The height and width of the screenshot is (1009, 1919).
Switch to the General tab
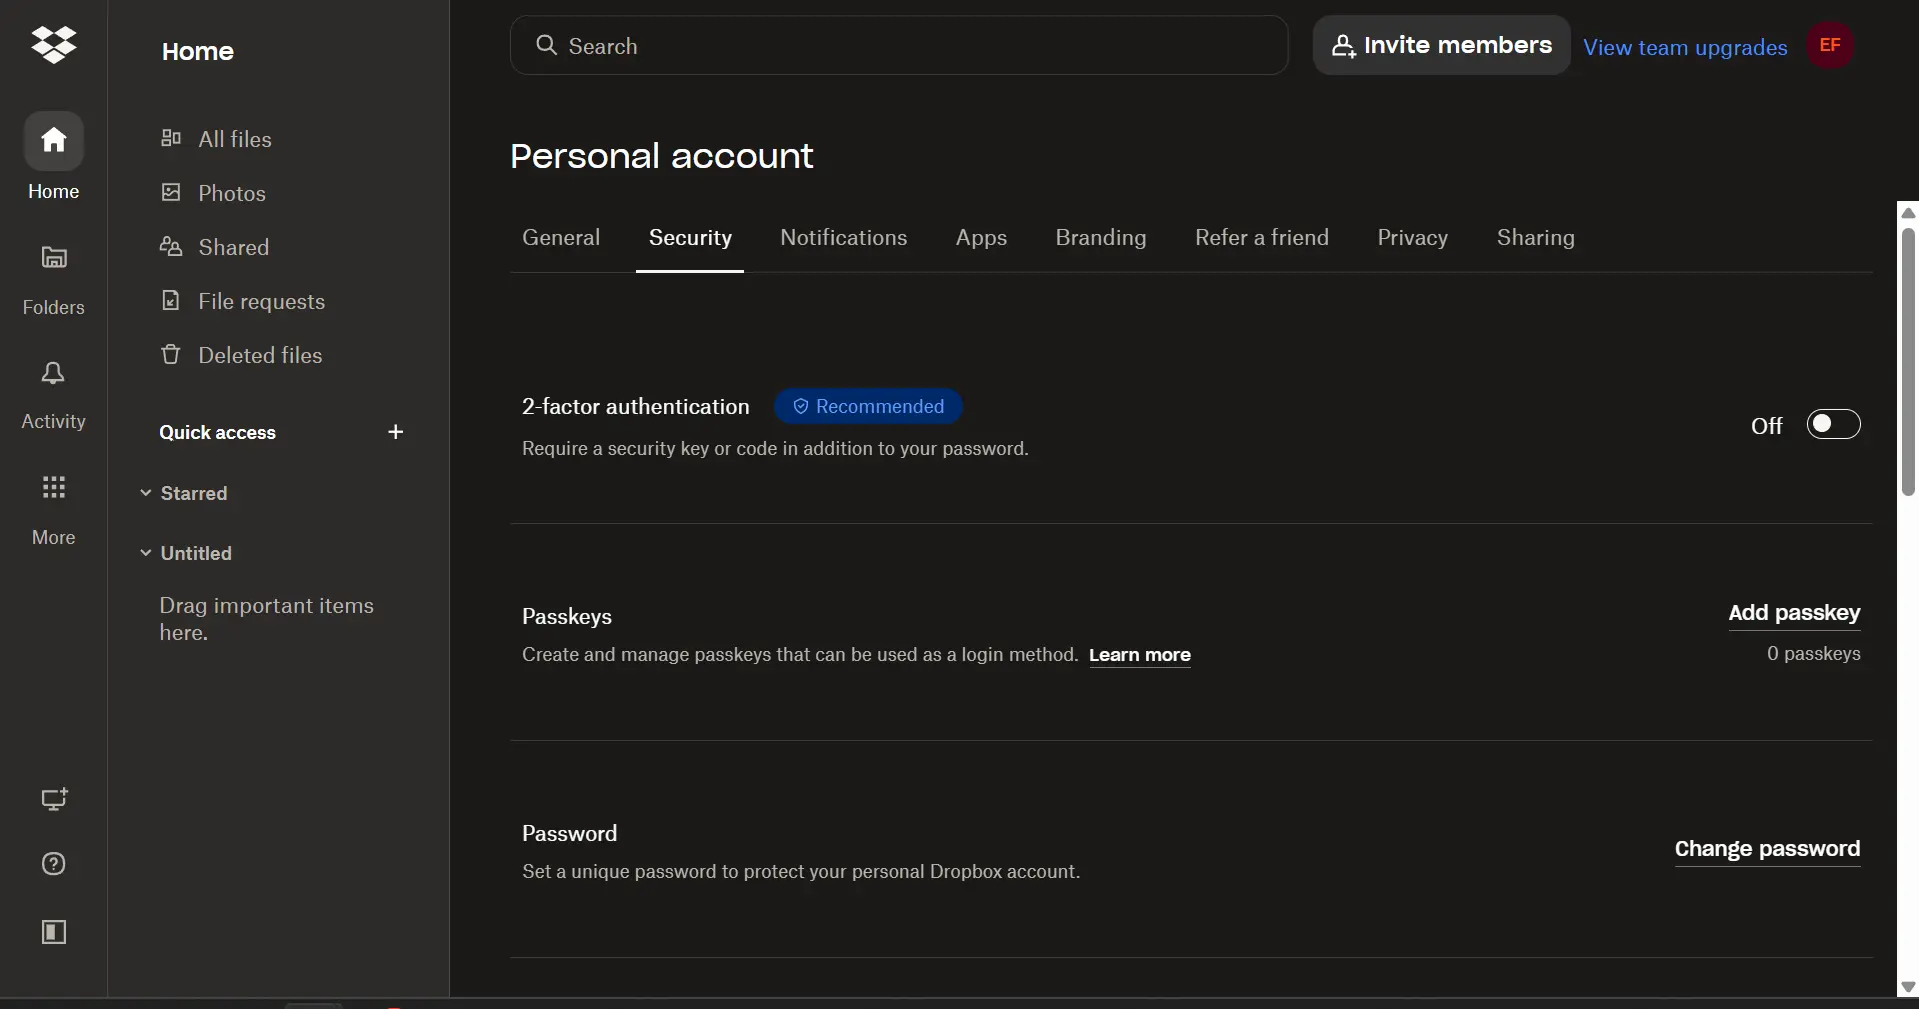(561, 238)
